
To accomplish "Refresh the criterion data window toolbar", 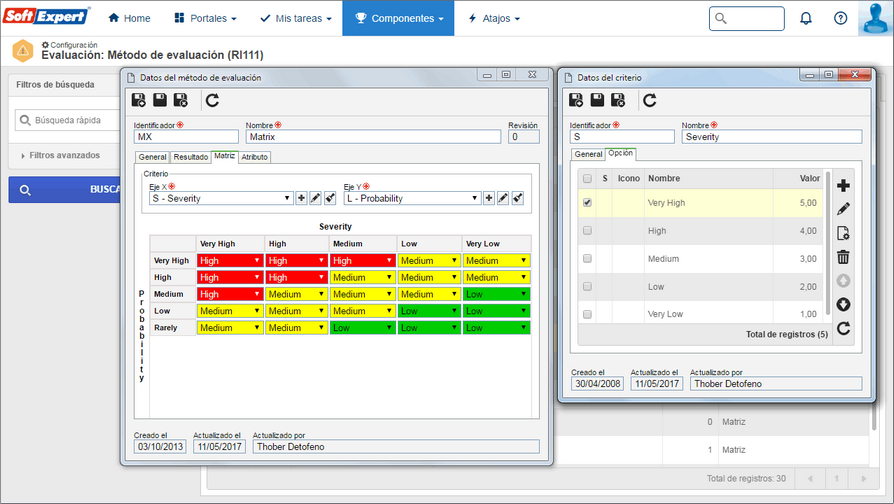I will point(649,100).
